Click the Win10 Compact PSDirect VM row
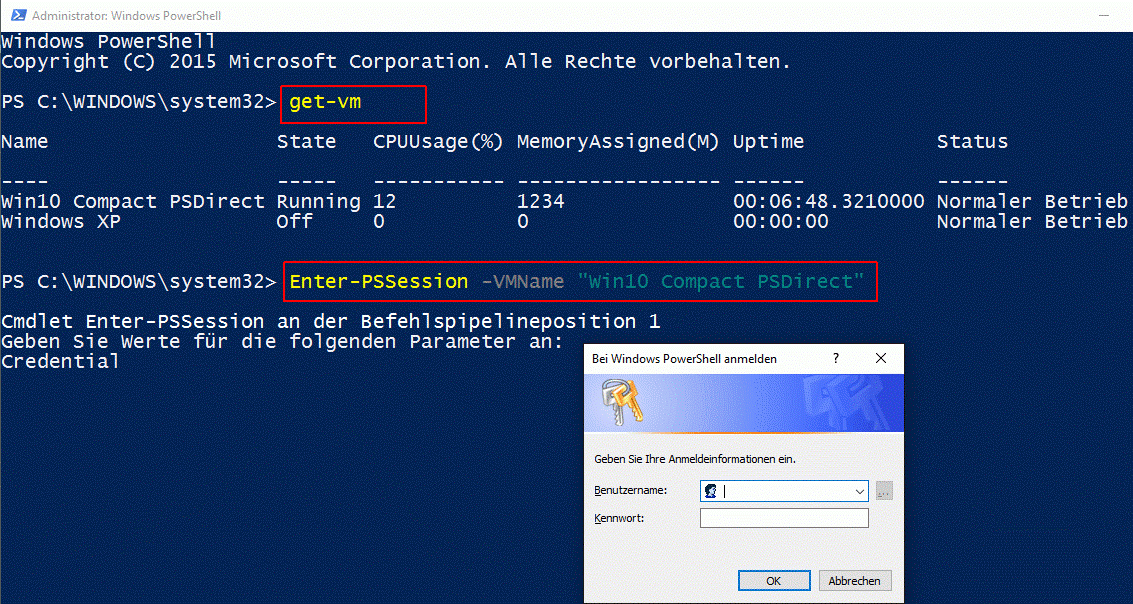 point(564,202)
